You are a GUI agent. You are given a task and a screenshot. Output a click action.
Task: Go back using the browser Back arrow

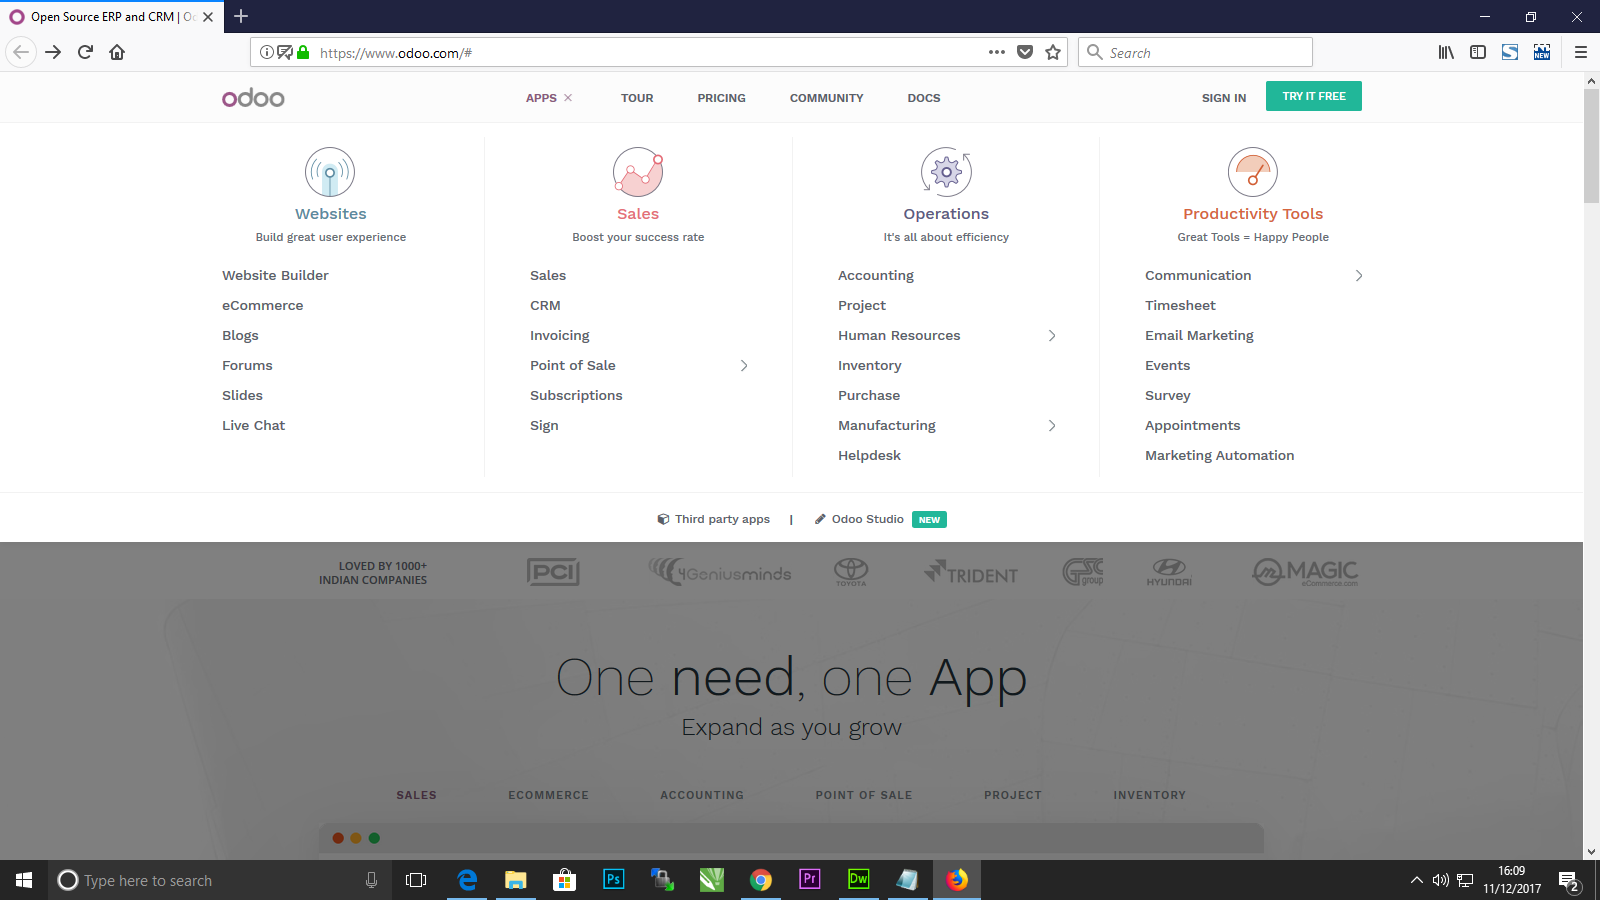[x=21, y=52]
